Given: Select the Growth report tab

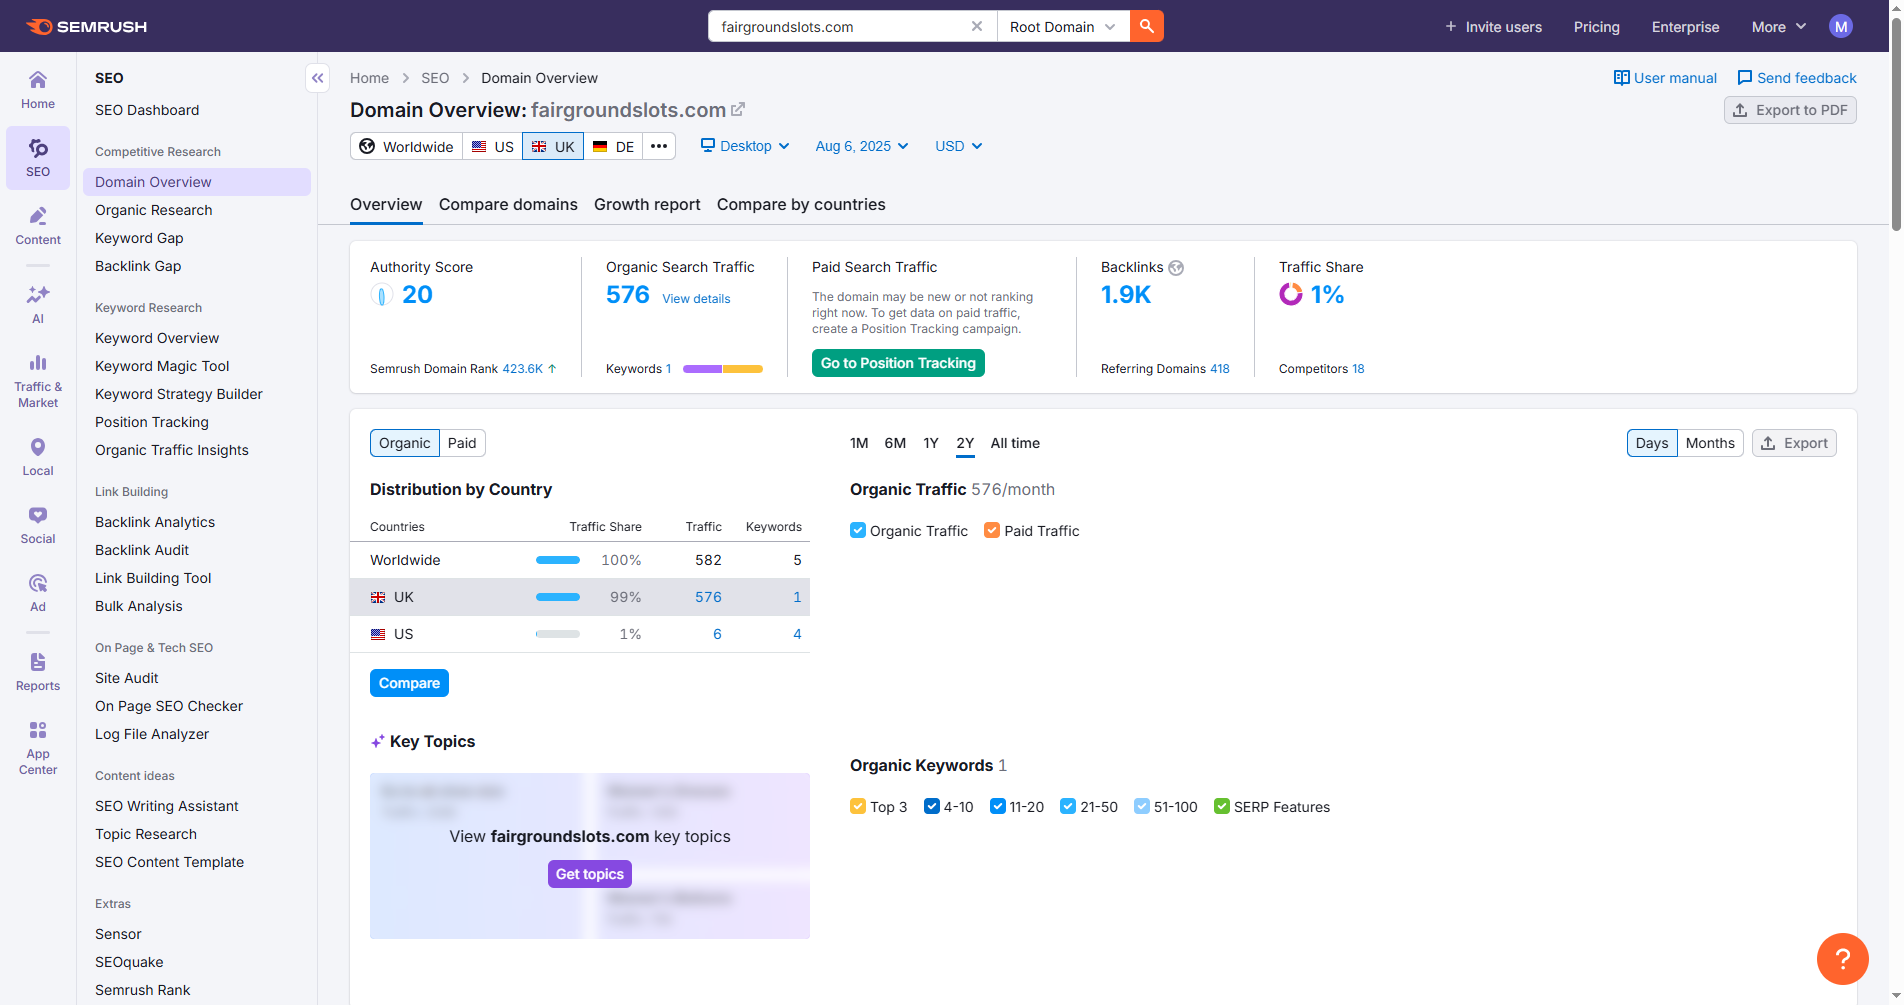Looking at the screenshot, I should [647, 205].
